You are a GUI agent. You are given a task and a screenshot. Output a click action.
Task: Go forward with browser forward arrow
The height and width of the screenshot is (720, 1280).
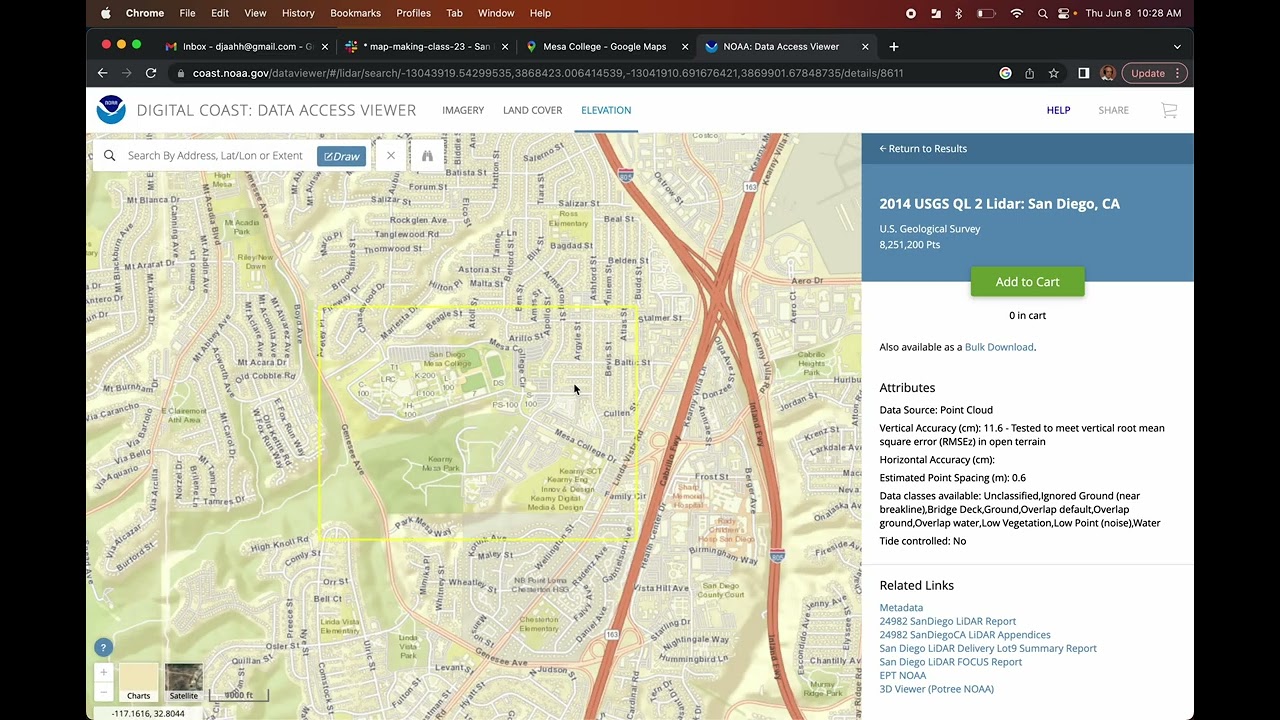point(126,73)
